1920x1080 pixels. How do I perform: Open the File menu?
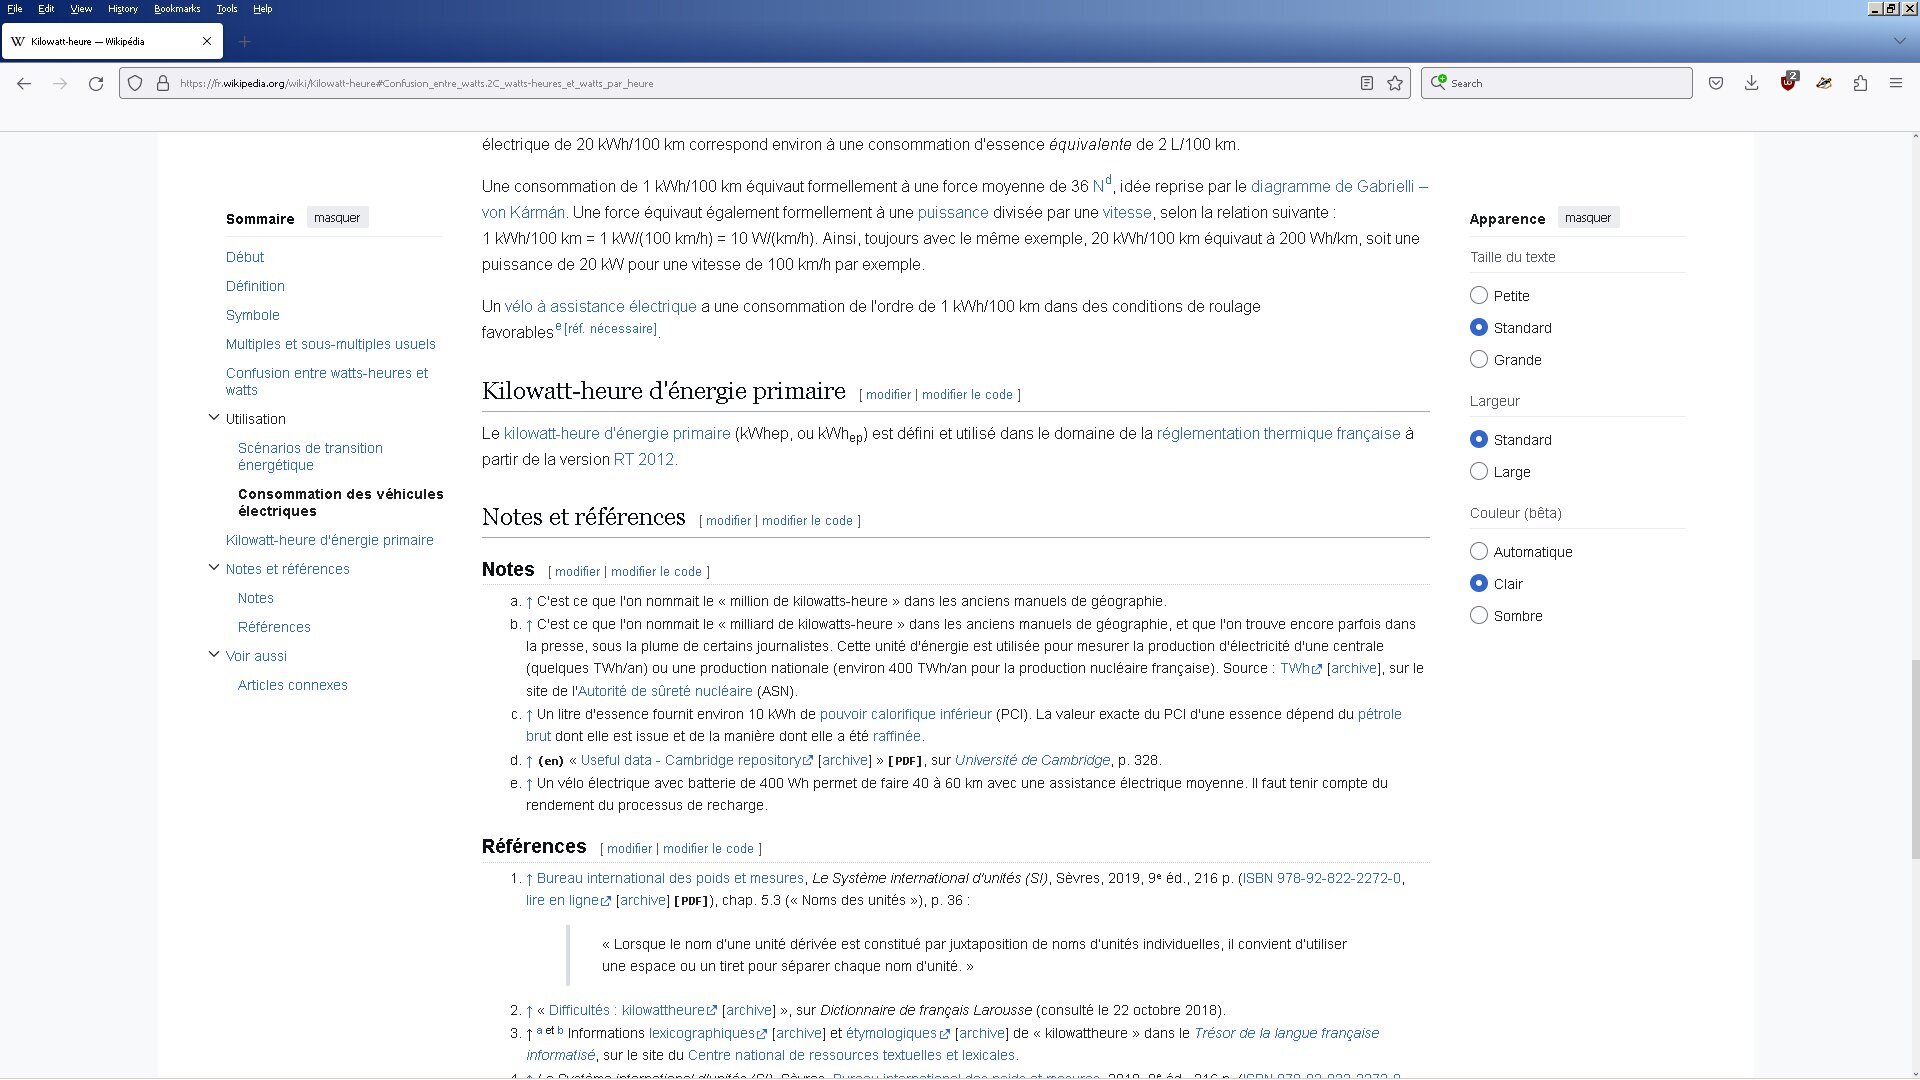pos(15,8)
